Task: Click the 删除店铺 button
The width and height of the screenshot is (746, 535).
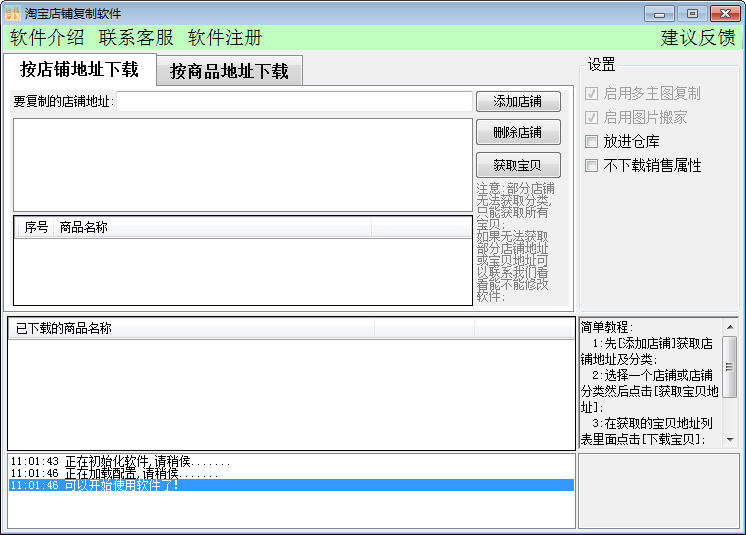Action: coord(518,132)
